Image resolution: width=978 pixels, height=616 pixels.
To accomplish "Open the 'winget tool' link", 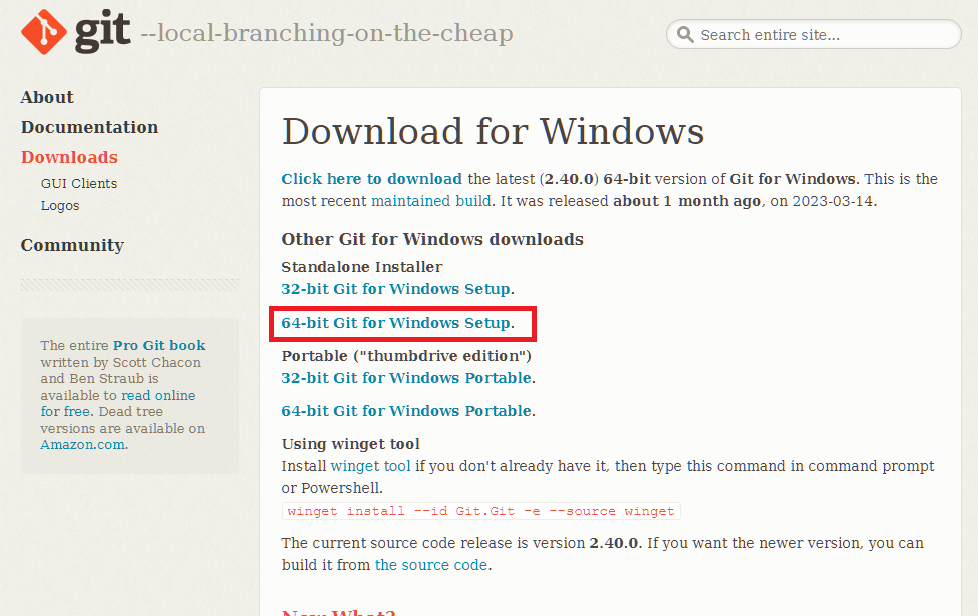I will point(370,466).
